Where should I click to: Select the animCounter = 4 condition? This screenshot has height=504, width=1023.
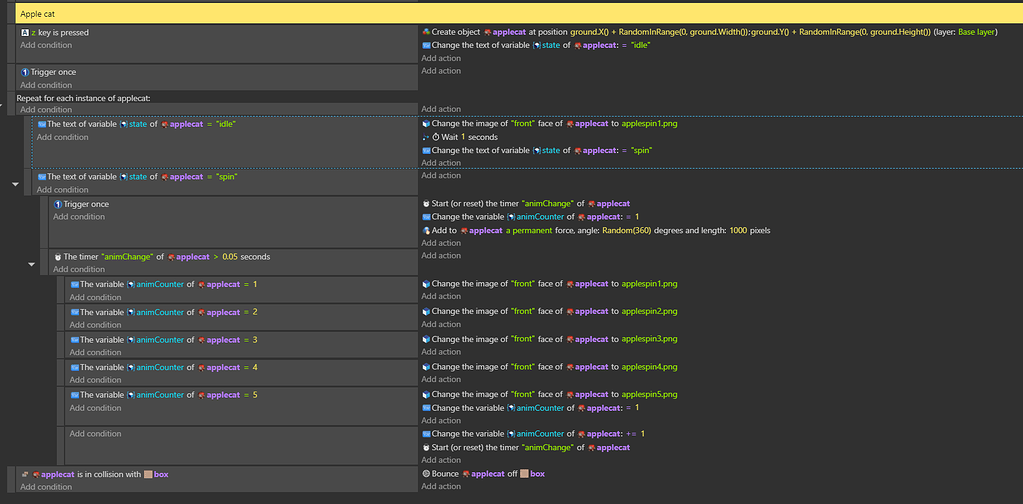pyautogui.click(x=164, y=367)
